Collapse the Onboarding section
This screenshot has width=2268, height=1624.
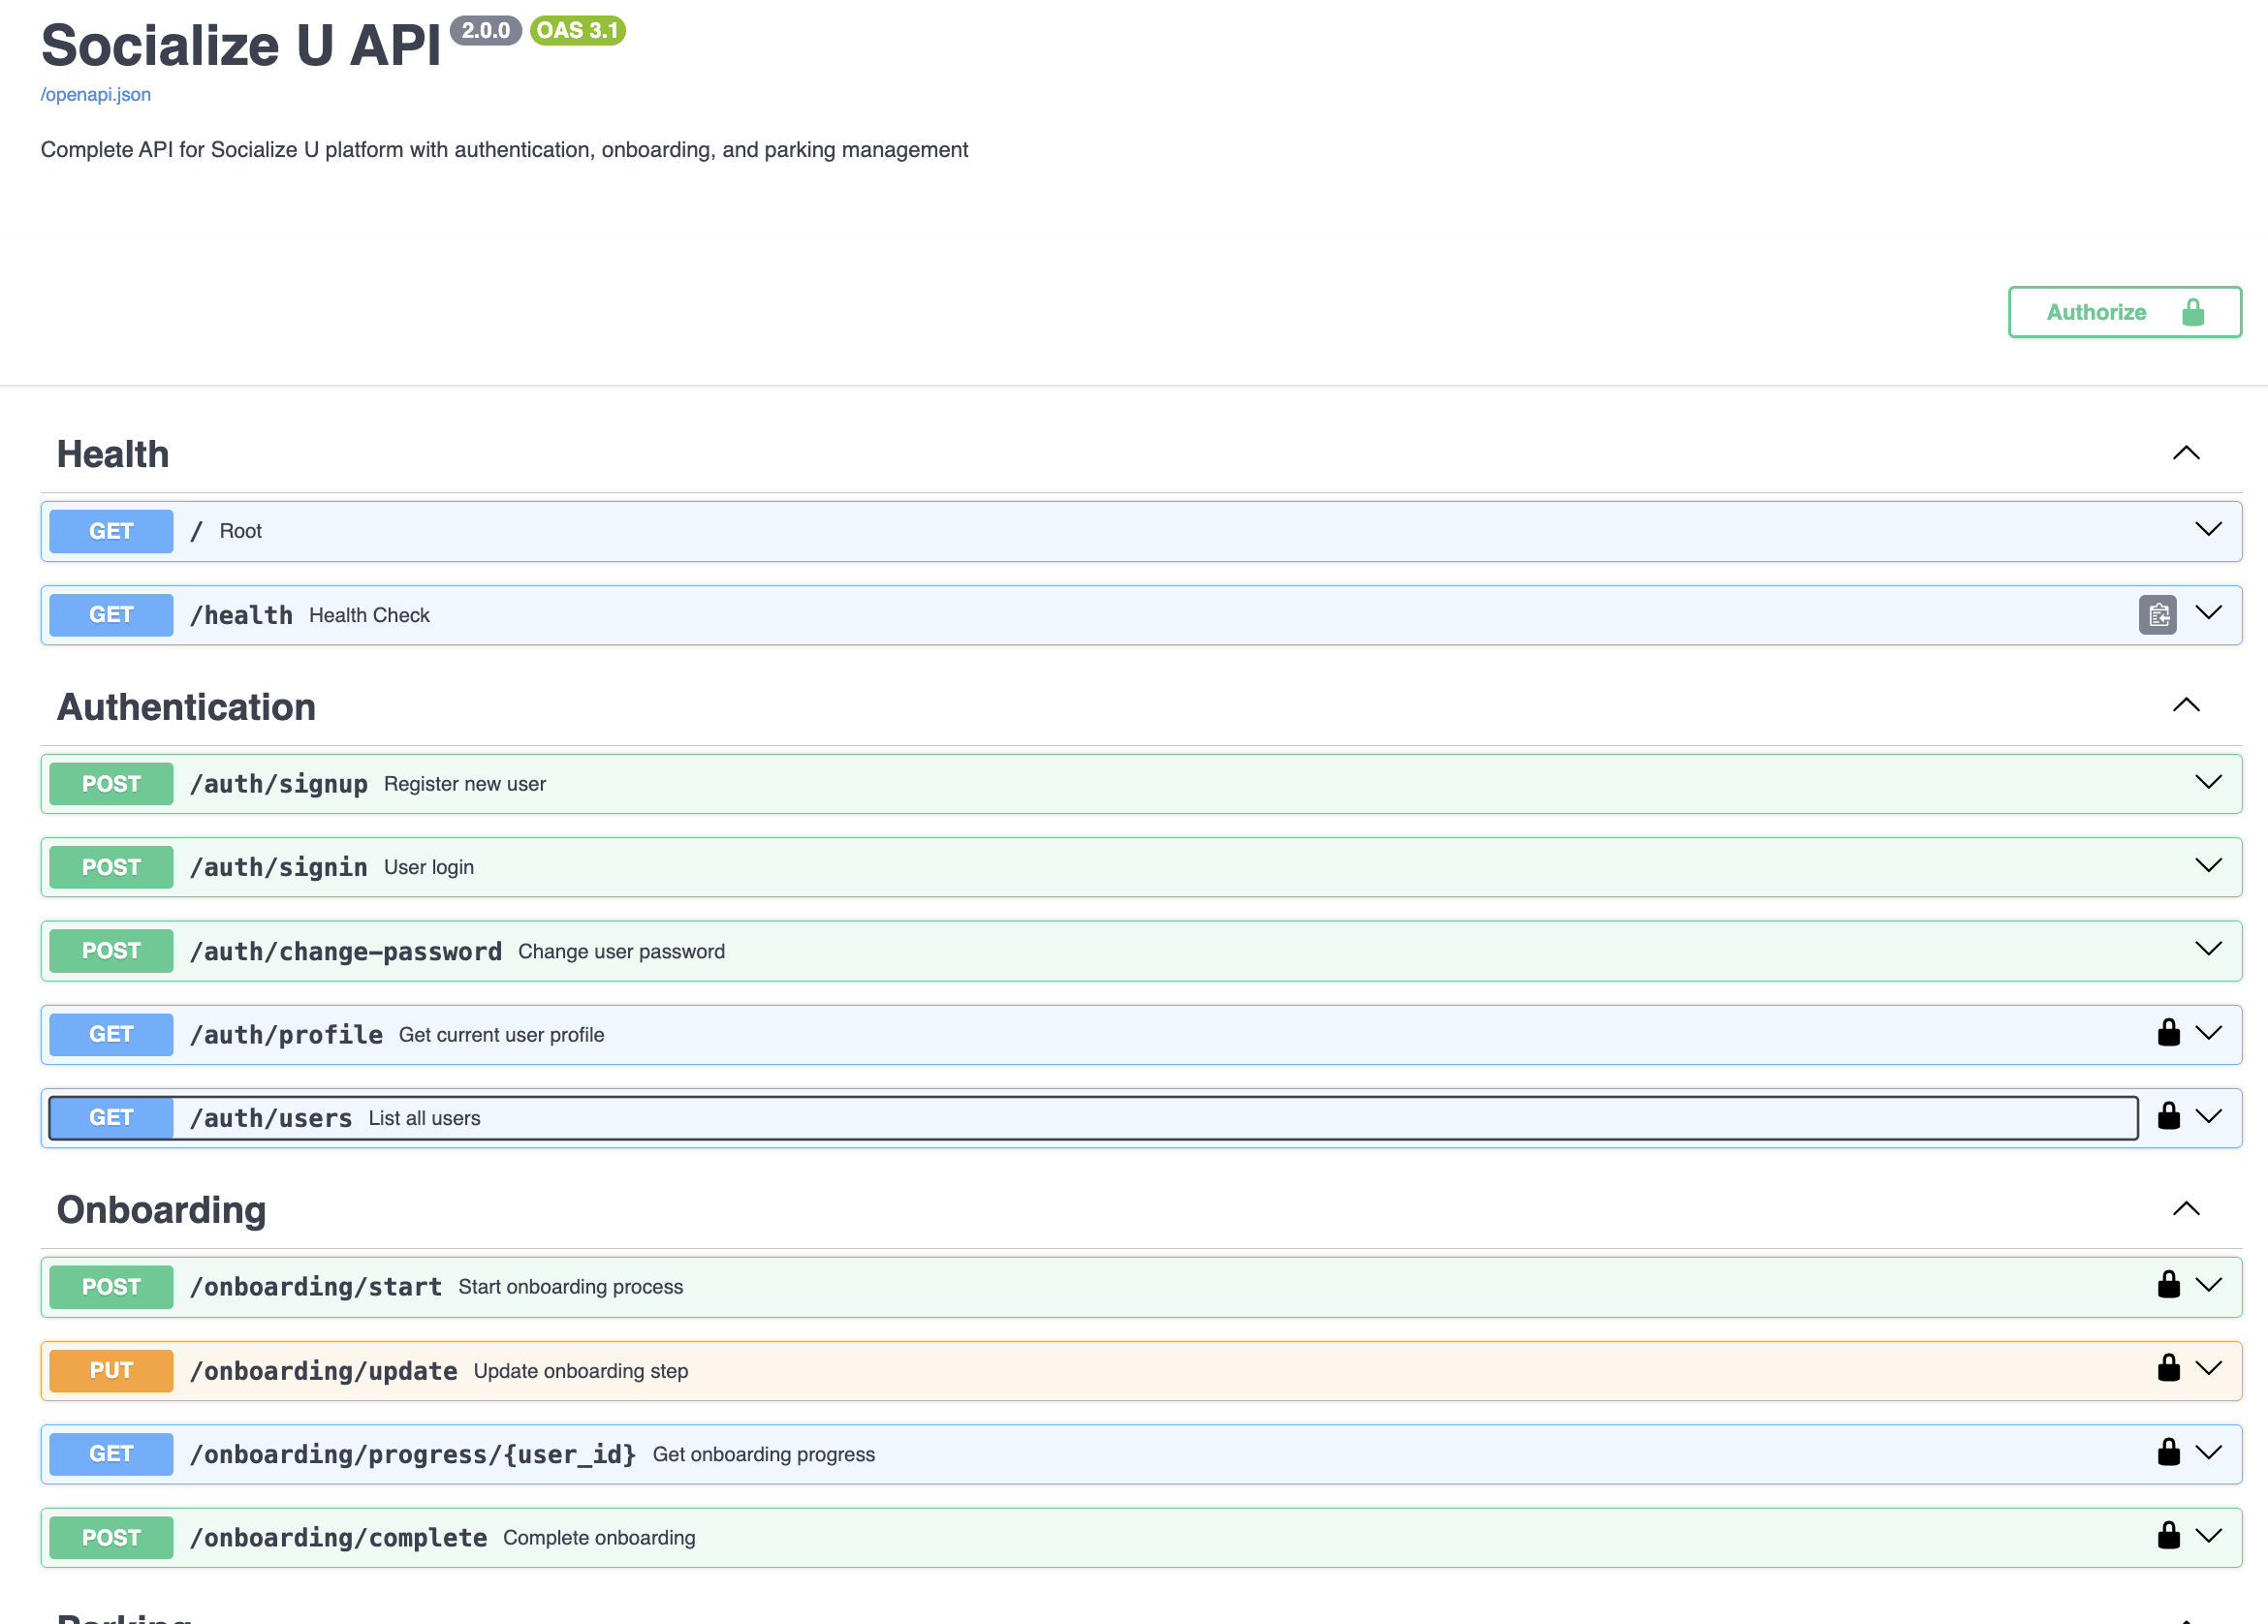coord(2186,1209)
